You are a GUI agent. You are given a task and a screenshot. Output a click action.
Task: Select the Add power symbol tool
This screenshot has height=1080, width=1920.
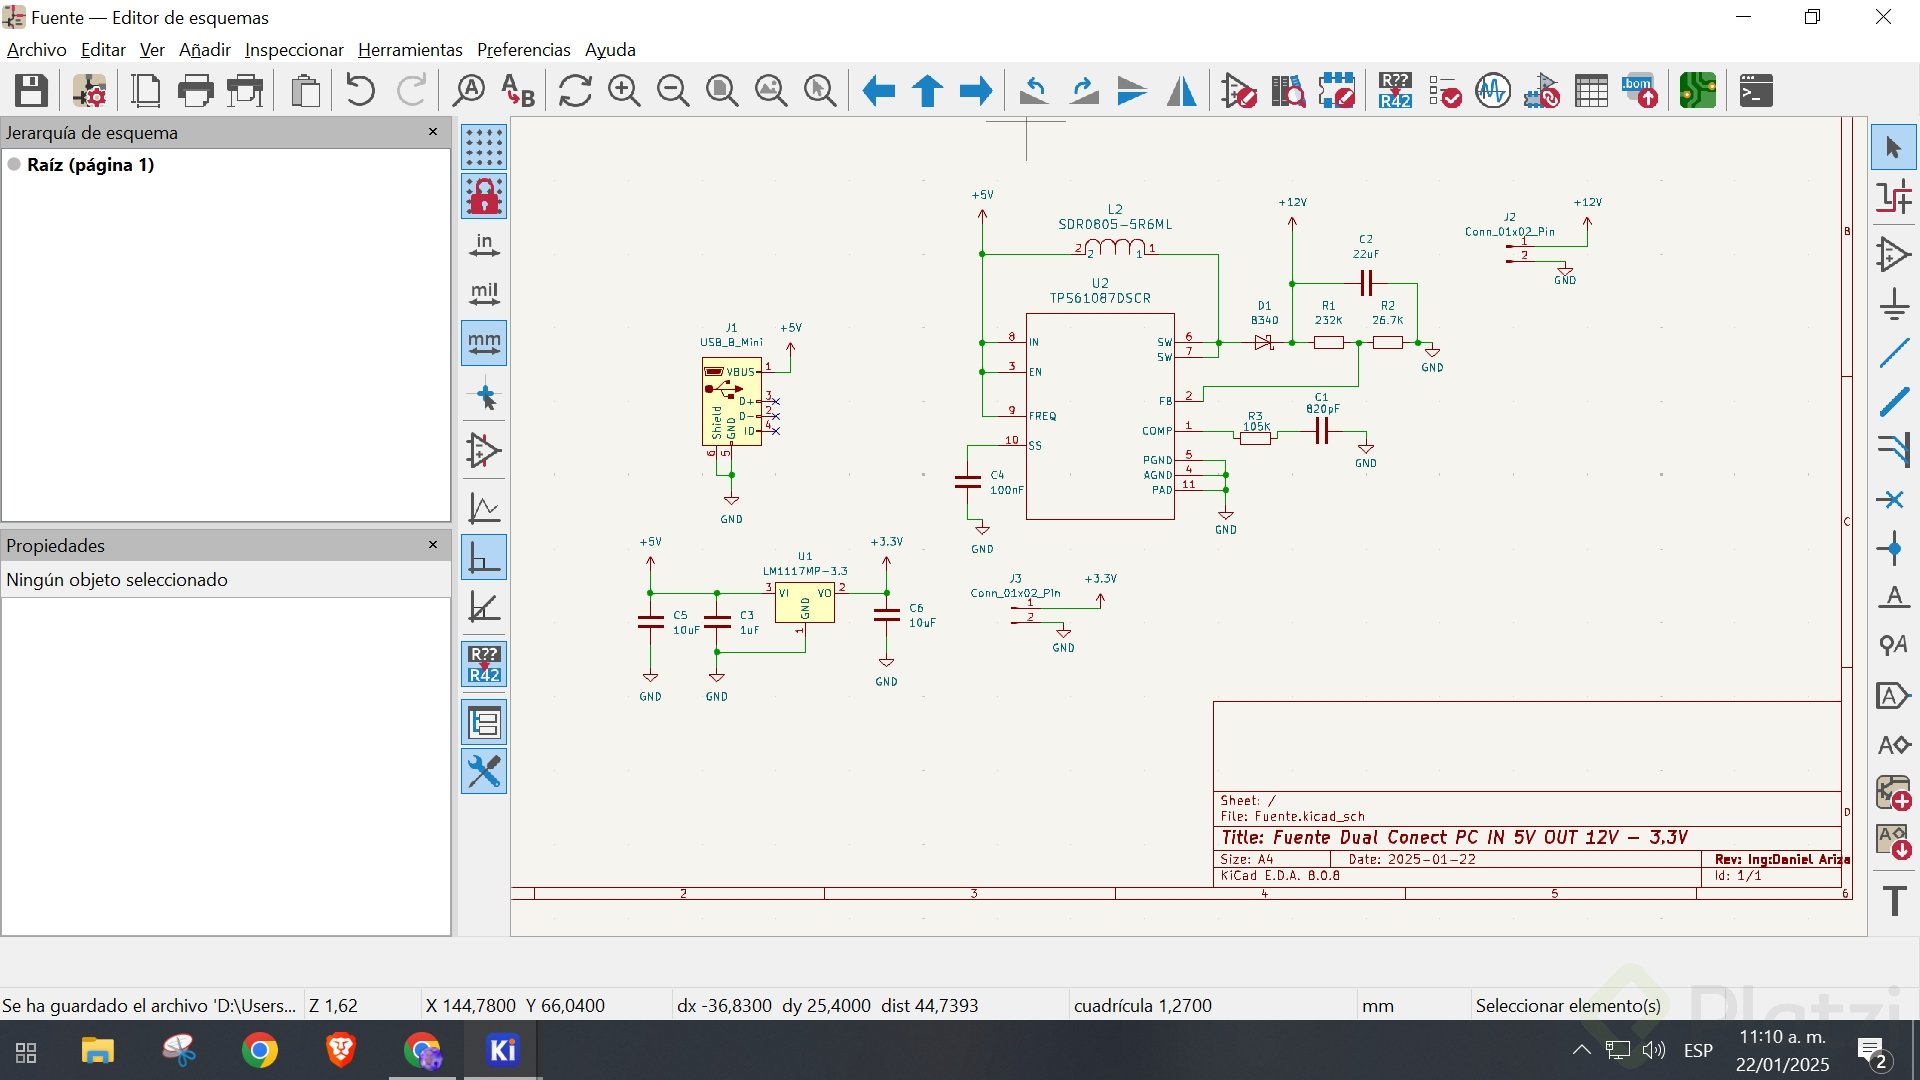click(x=1894, y=304)
